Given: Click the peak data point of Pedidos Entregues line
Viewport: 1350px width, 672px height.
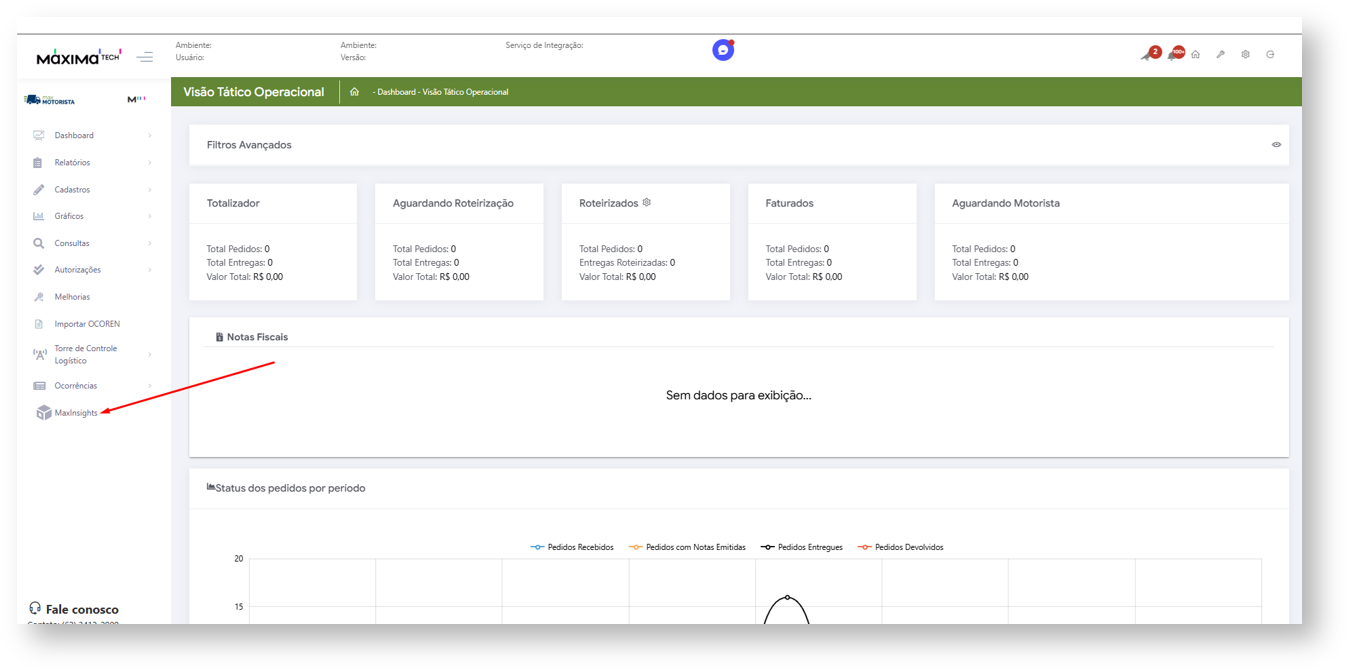Looking at the screenshot, I should tap(787, 597).
